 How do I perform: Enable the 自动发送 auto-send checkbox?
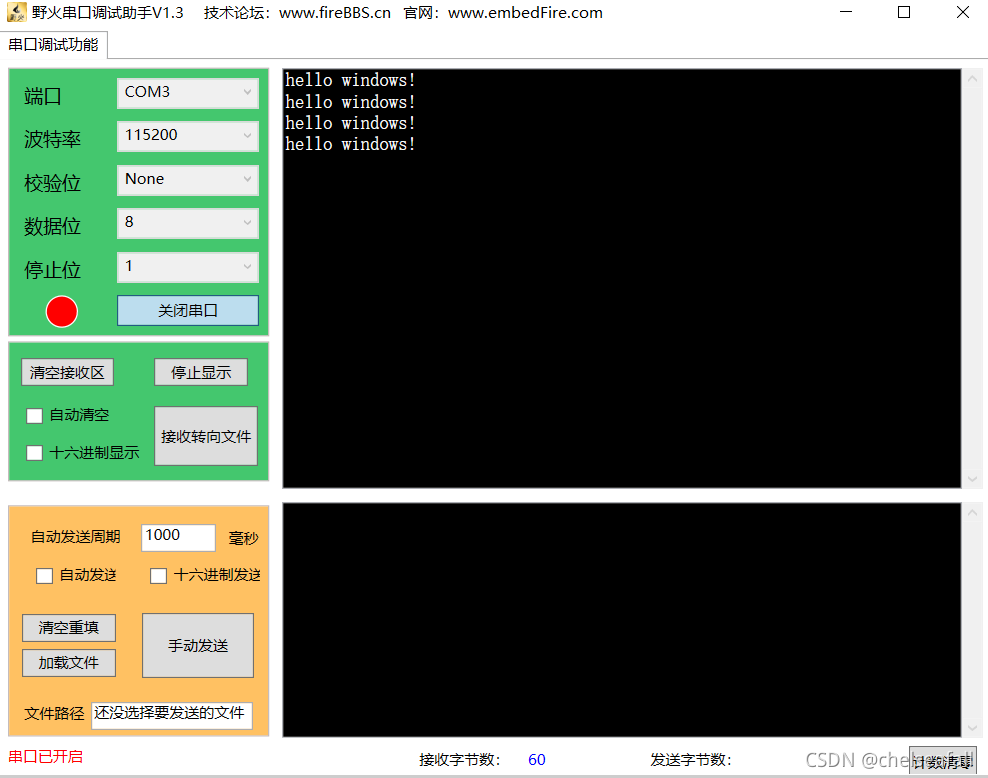(43, 575)
